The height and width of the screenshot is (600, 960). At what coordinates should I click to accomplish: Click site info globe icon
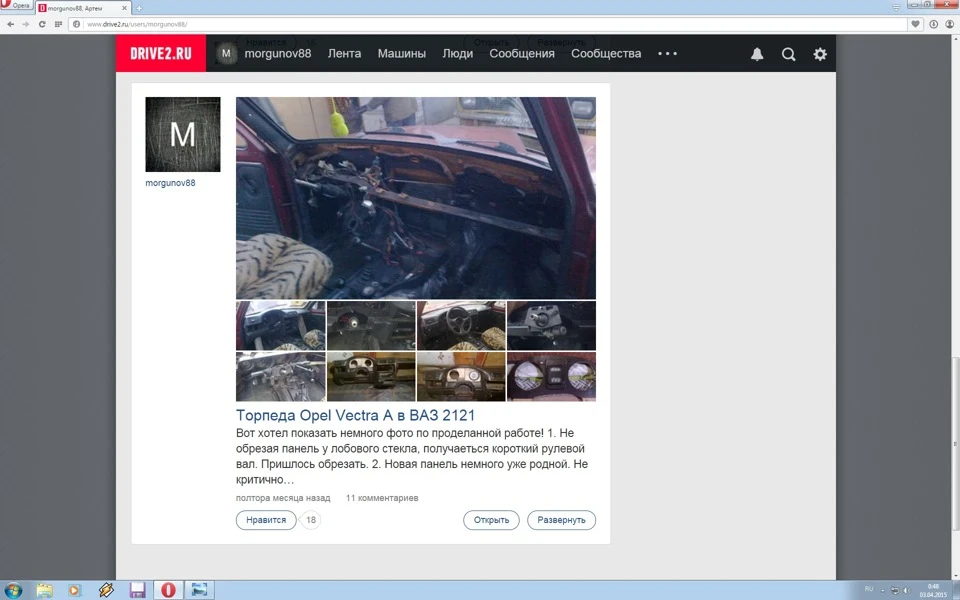(77, 24)
